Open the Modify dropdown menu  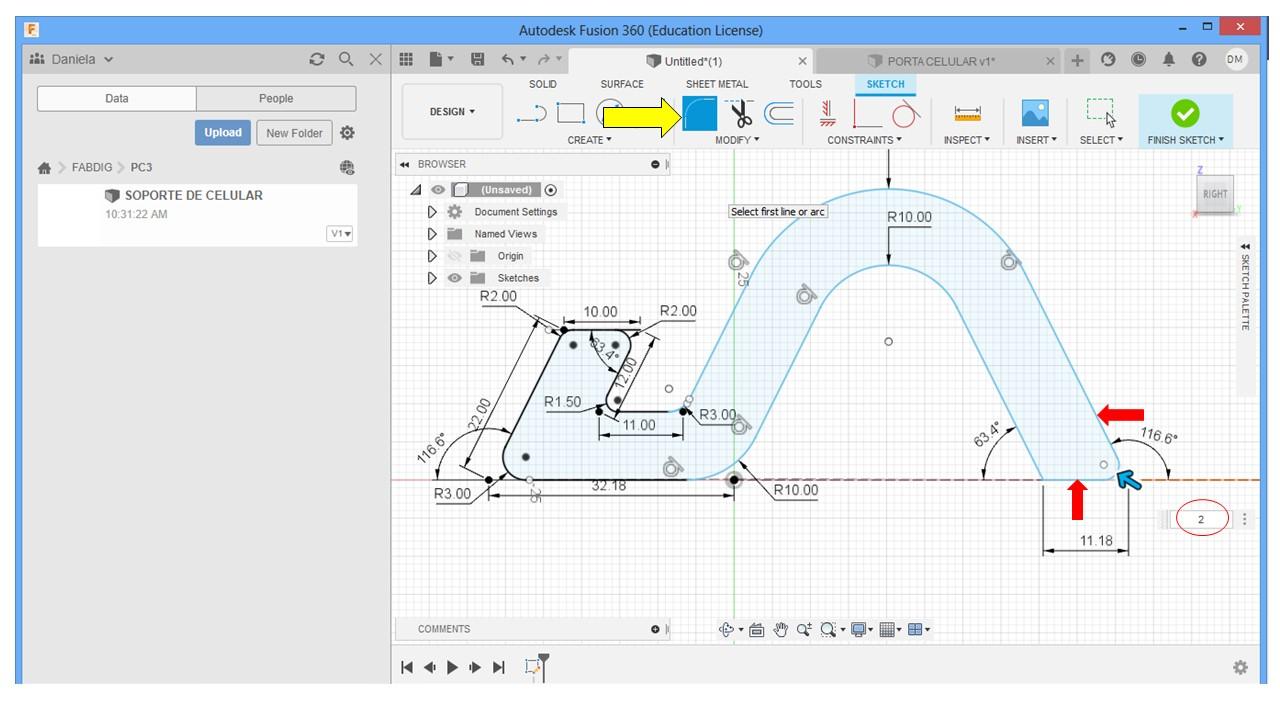tap(737, 140)
